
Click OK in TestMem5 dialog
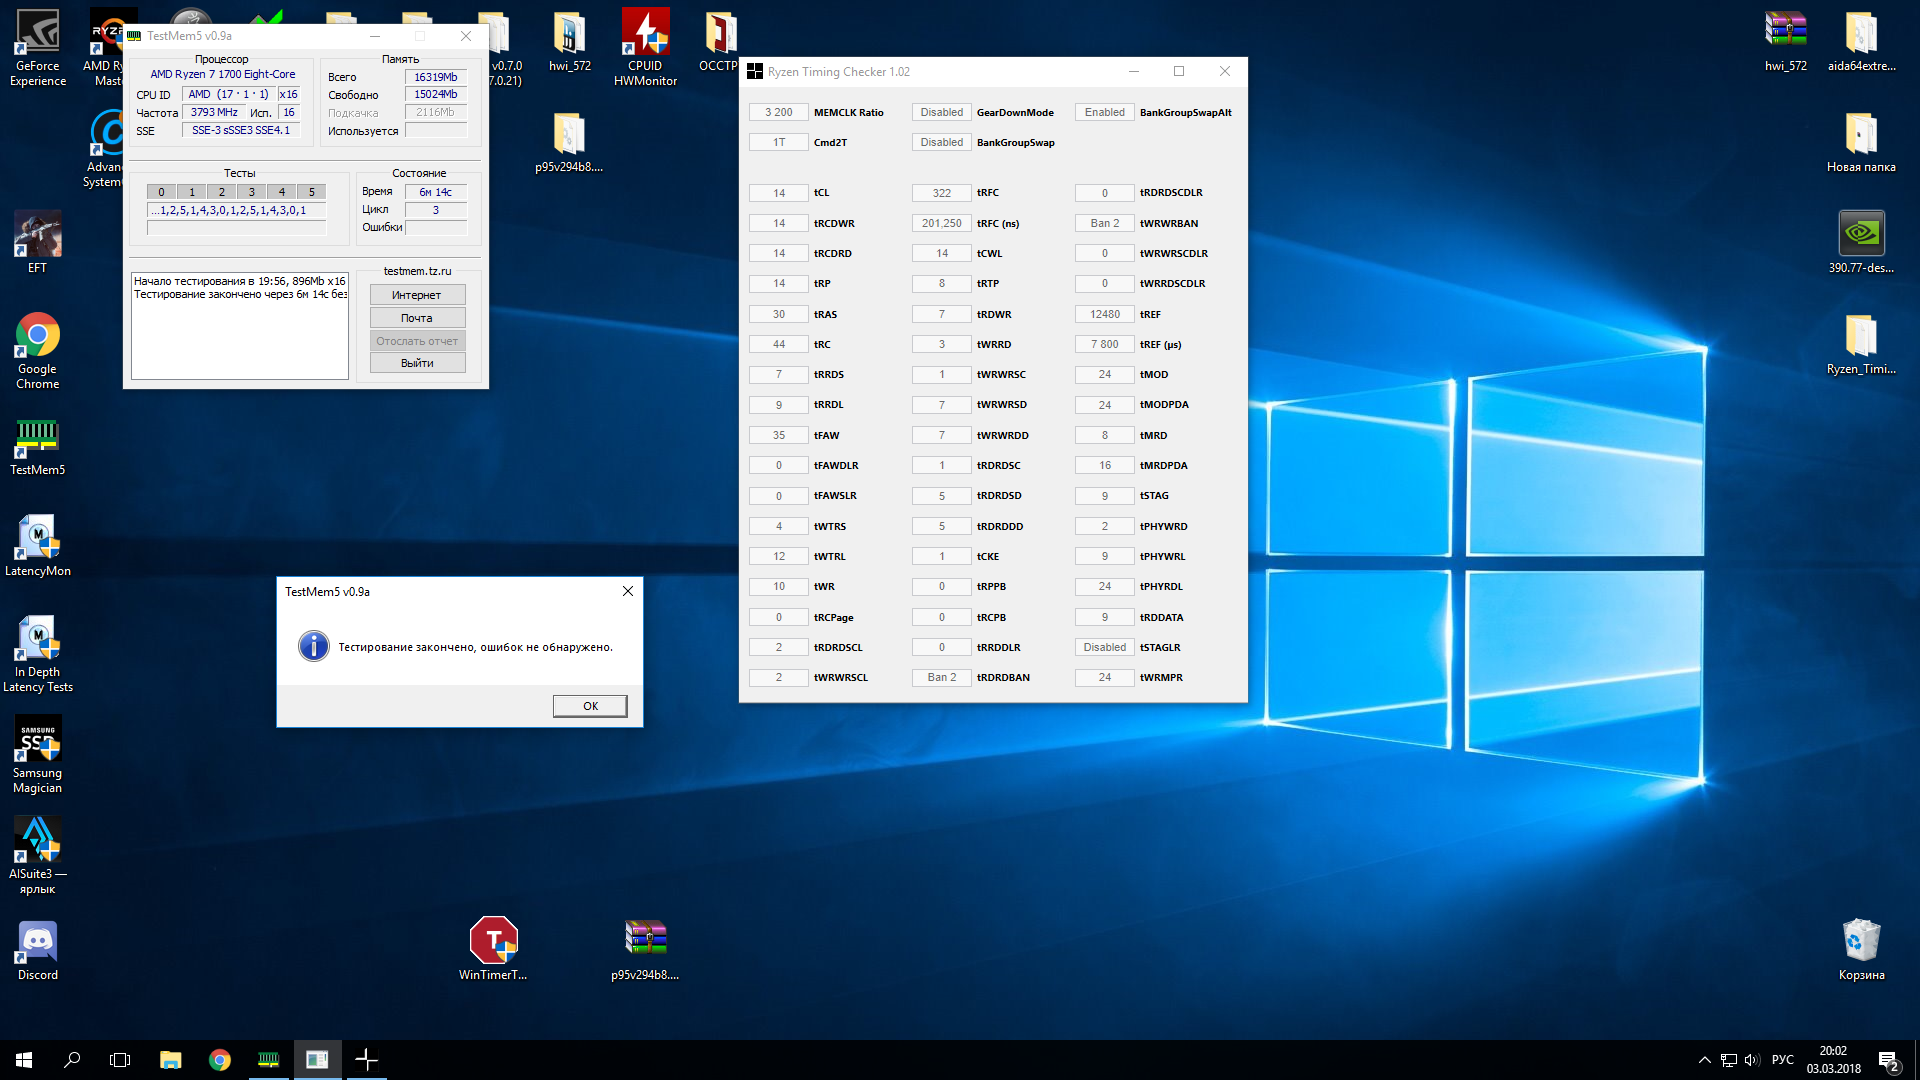click(x=590, y=706)
